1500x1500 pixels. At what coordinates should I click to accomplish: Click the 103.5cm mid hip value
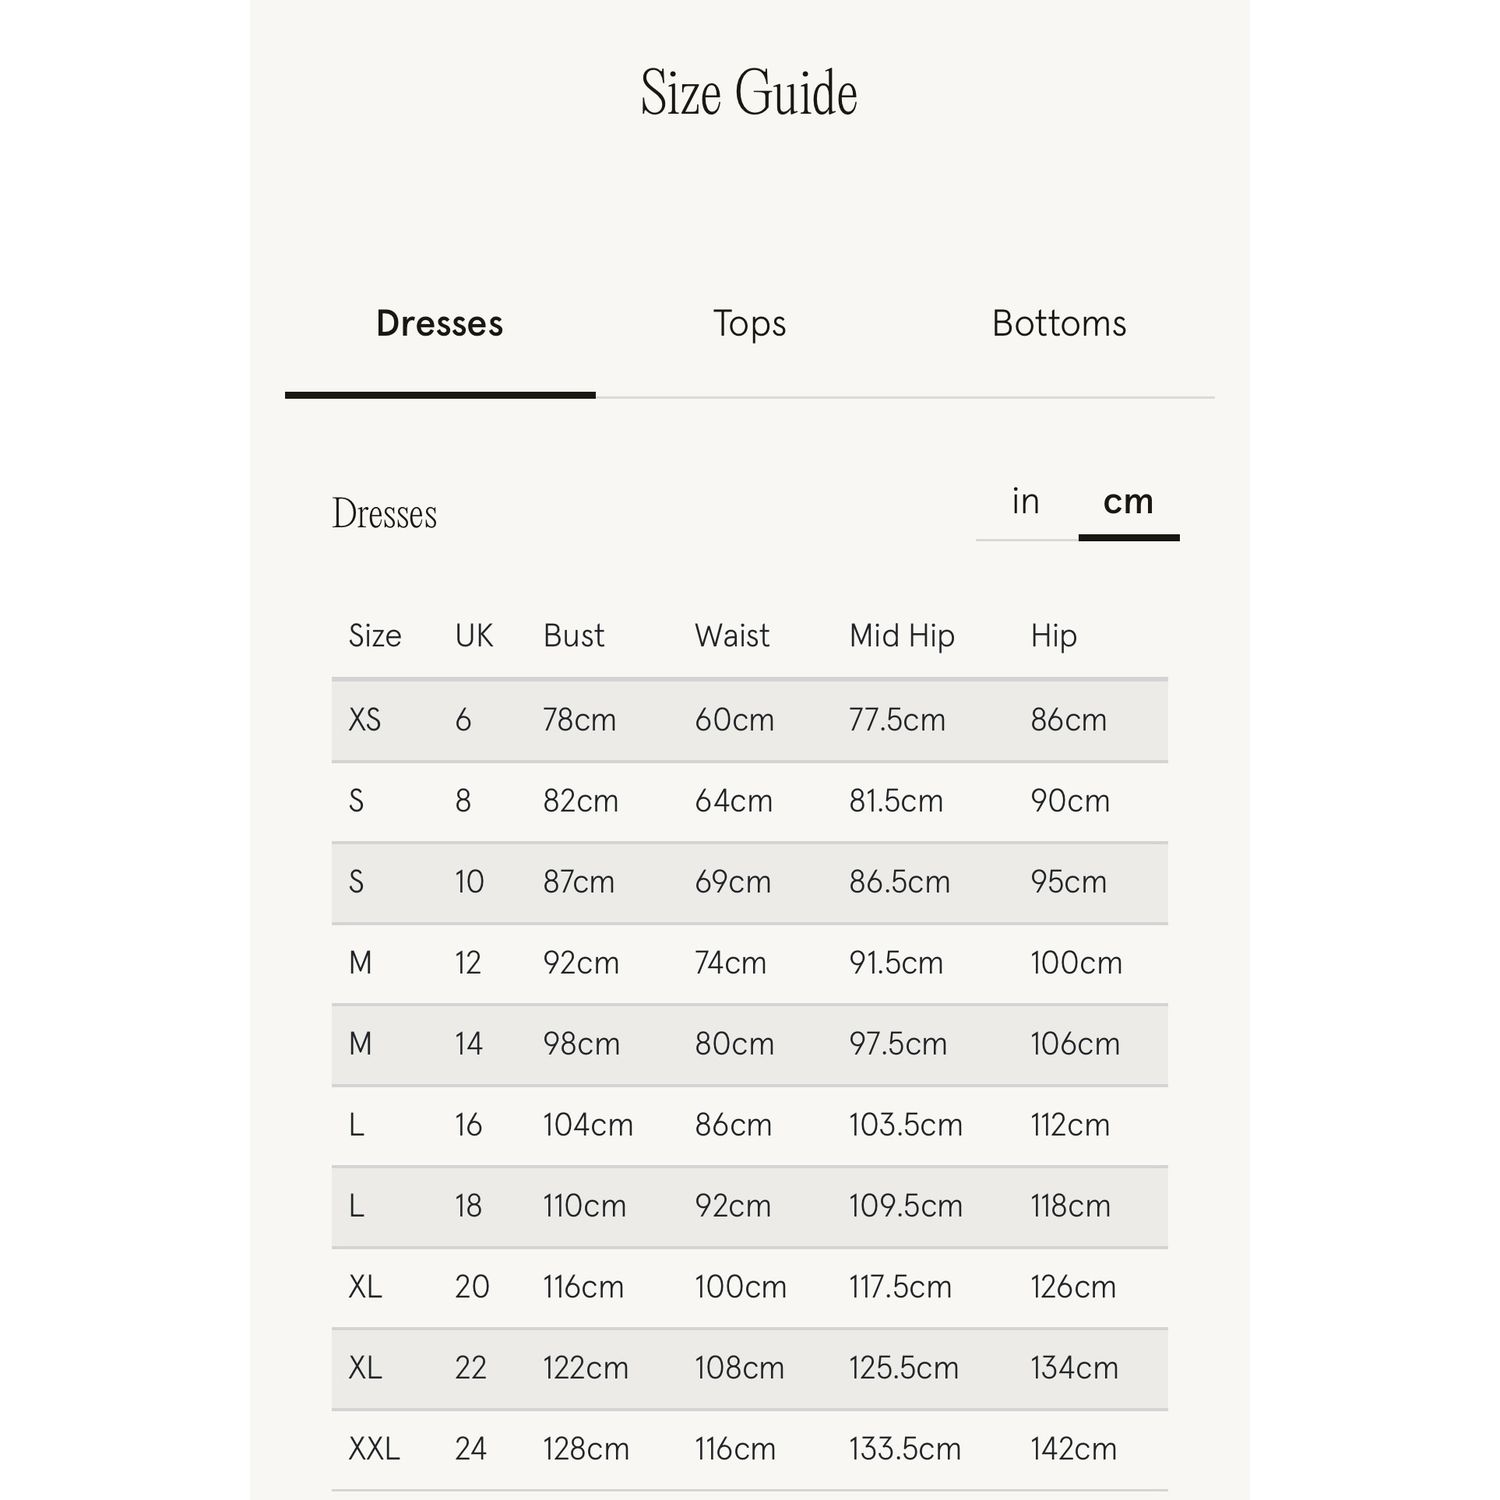[x=905, y=1125]
